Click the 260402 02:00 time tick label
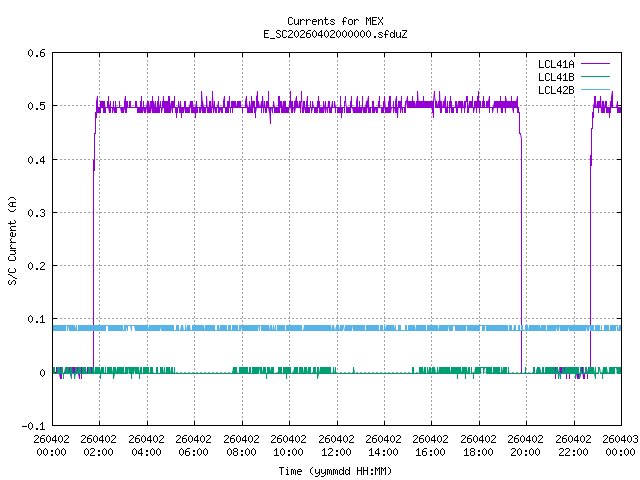This screenshot has width=640, height=480. coord(98,444)
